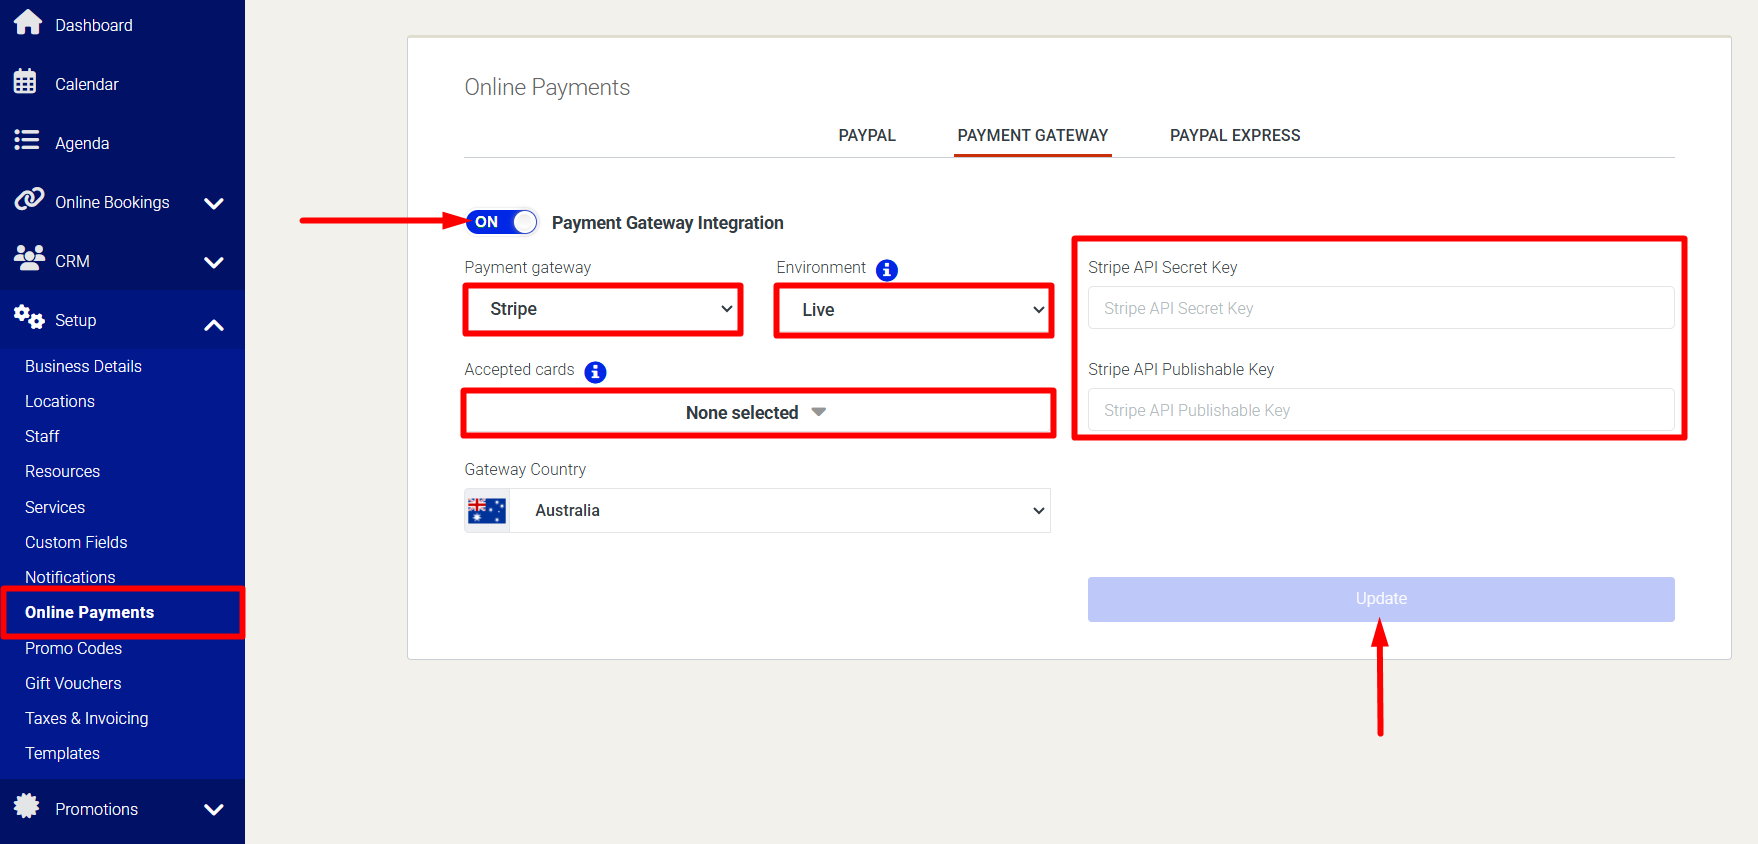Click the Promotions badge icon
Image resolution: width=1758 pixels, height=844 pixels.
point(27,806)
